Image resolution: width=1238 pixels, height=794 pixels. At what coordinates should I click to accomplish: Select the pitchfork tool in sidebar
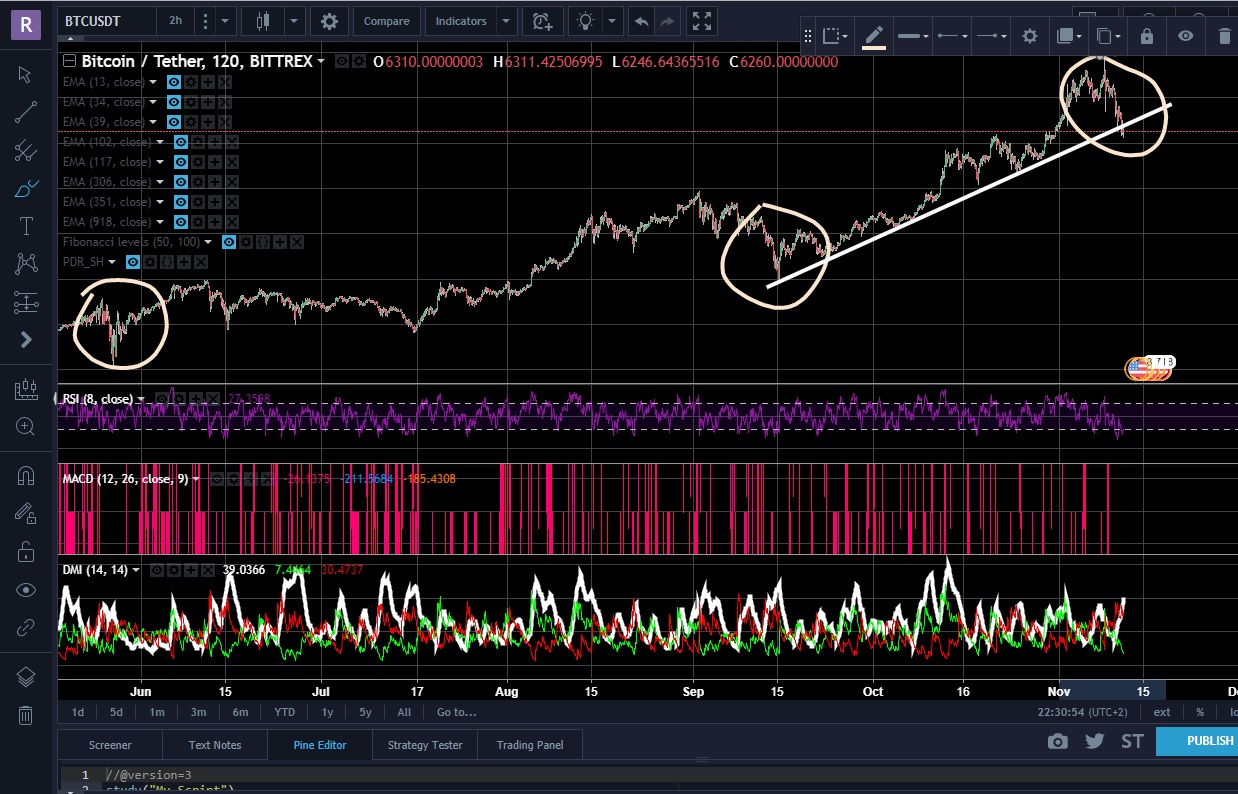[26, 150]
